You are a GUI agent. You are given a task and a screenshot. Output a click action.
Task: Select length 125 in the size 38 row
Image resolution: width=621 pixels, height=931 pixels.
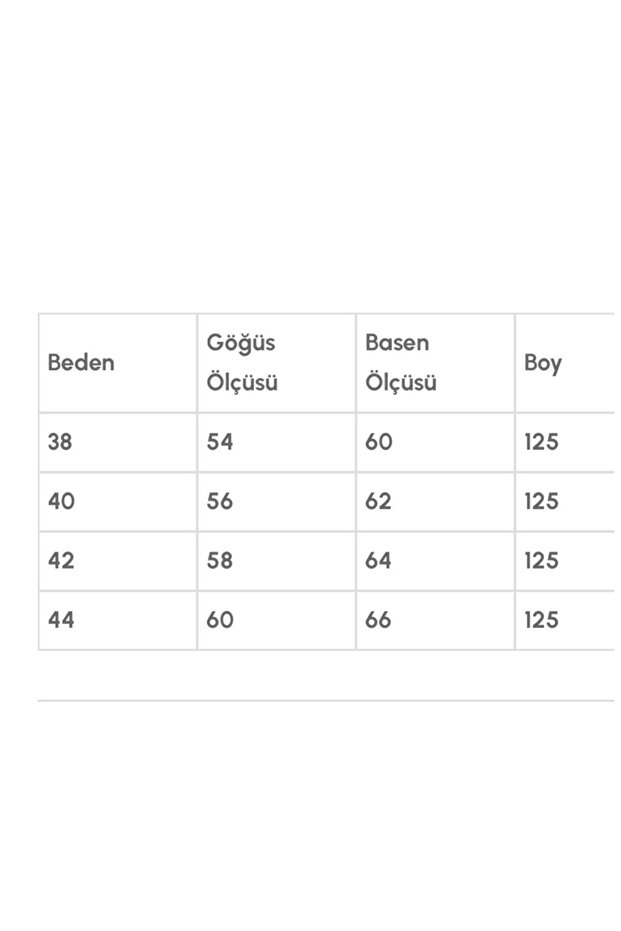541,441
